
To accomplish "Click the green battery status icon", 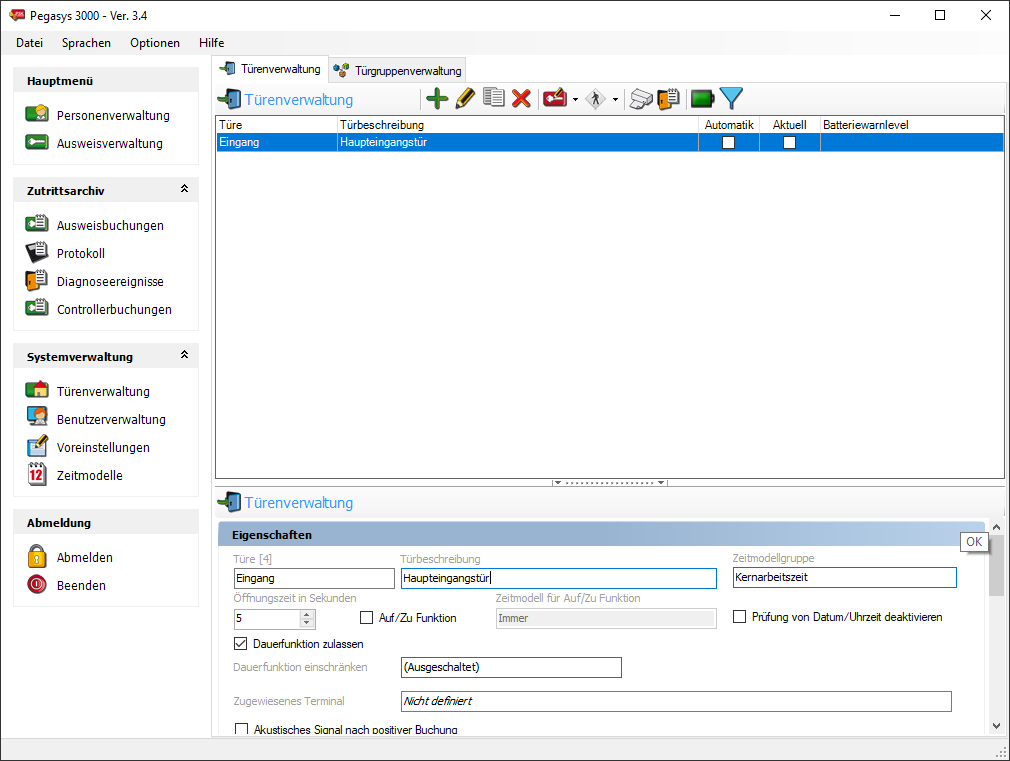I will click(701, 98).
